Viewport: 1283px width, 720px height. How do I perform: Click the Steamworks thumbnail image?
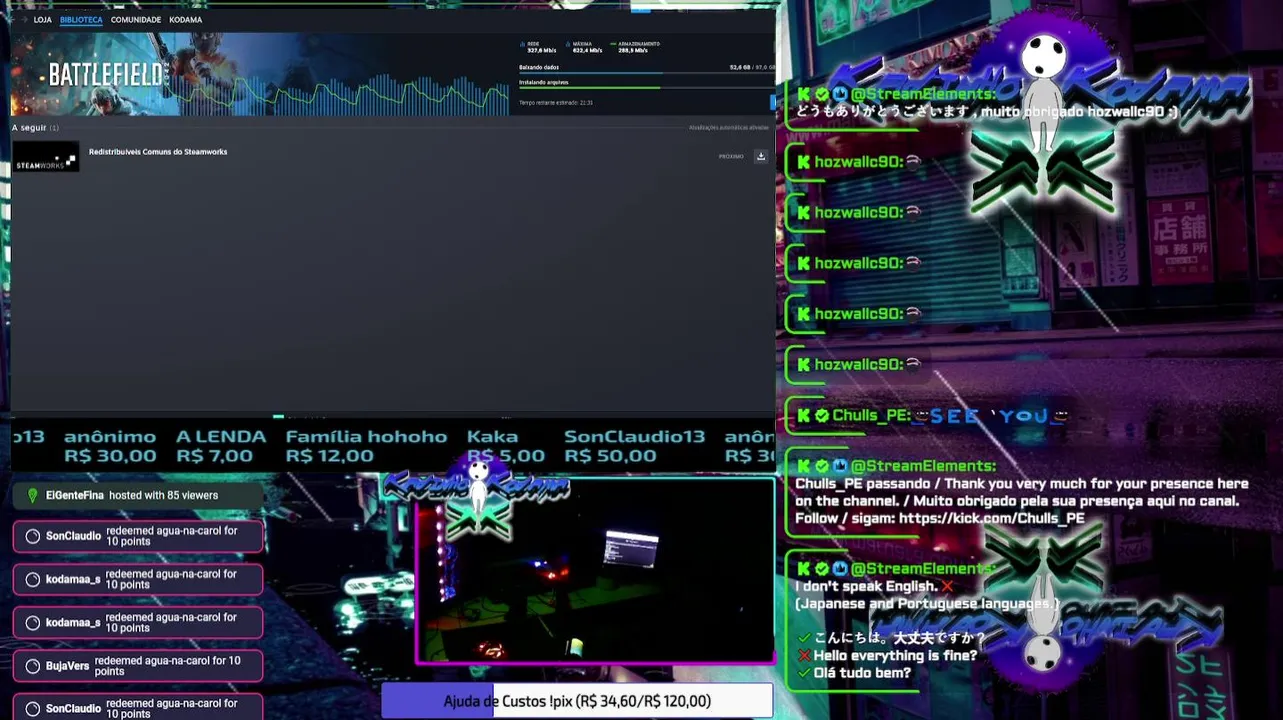45,157
